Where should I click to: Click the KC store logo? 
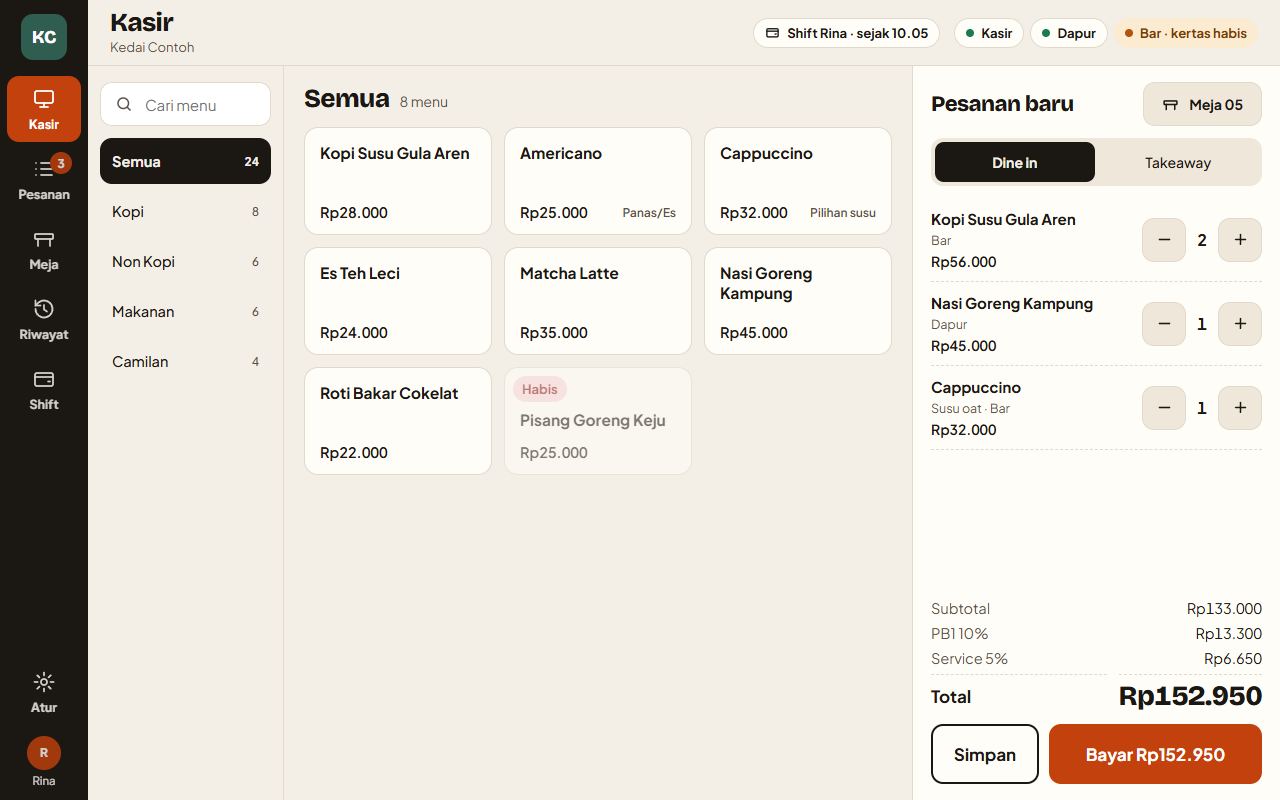(44, 37)
